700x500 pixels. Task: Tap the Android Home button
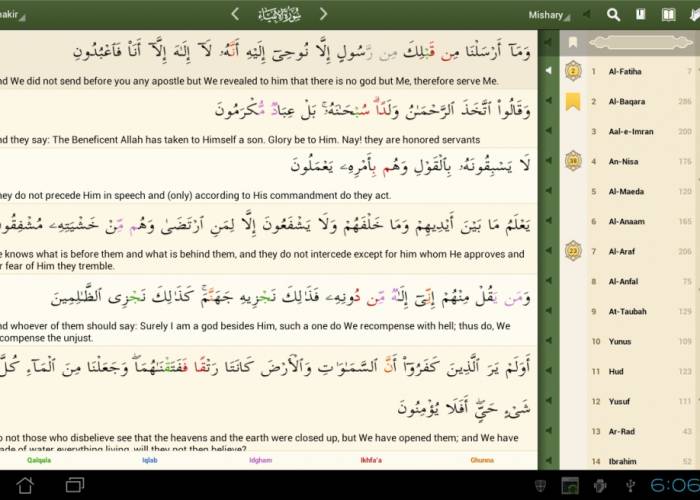(25, 485)
